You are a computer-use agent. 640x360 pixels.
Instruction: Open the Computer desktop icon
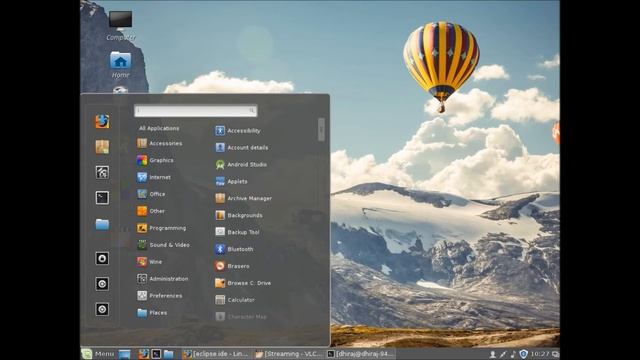click(x=120, y=26)
